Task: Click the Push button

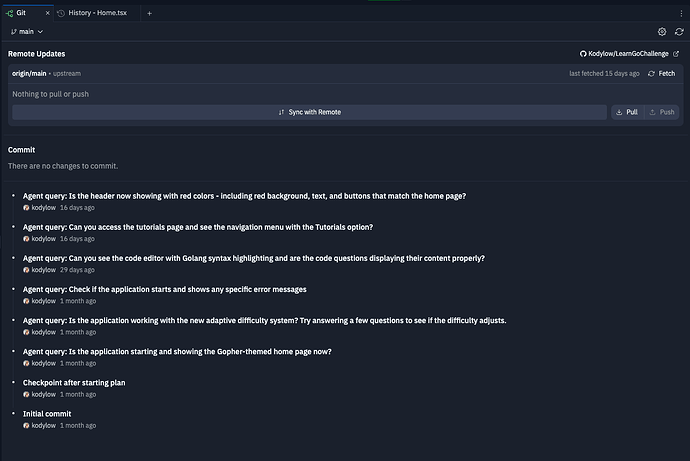Action: click(661, 112)
